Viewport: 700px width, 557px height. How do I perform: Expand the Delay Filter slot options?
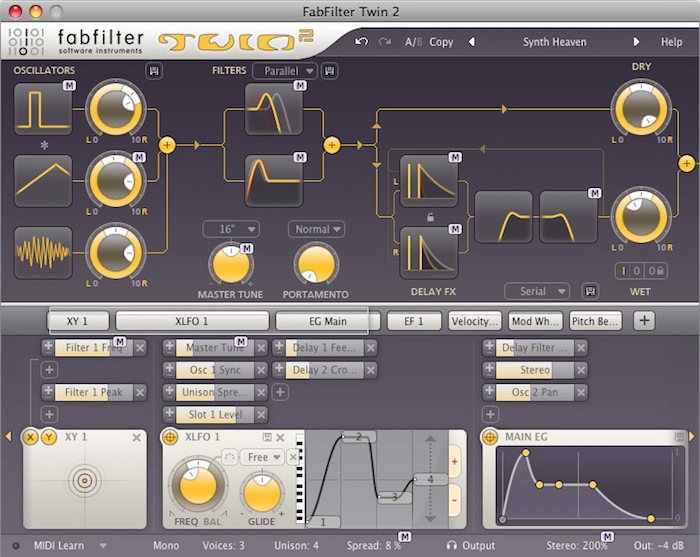click(489, 347)
